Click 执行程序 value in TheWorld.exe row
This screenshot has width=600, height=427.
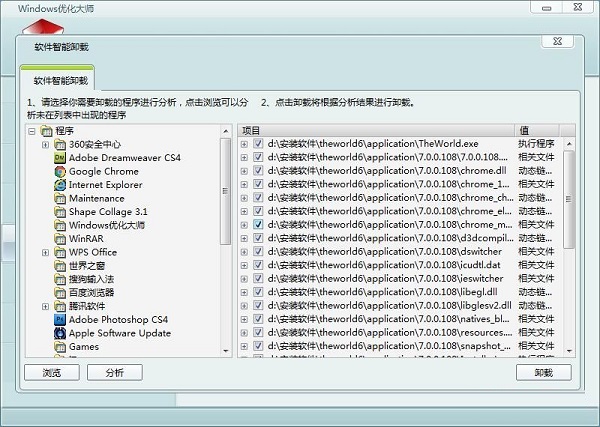tap(536, 144)
